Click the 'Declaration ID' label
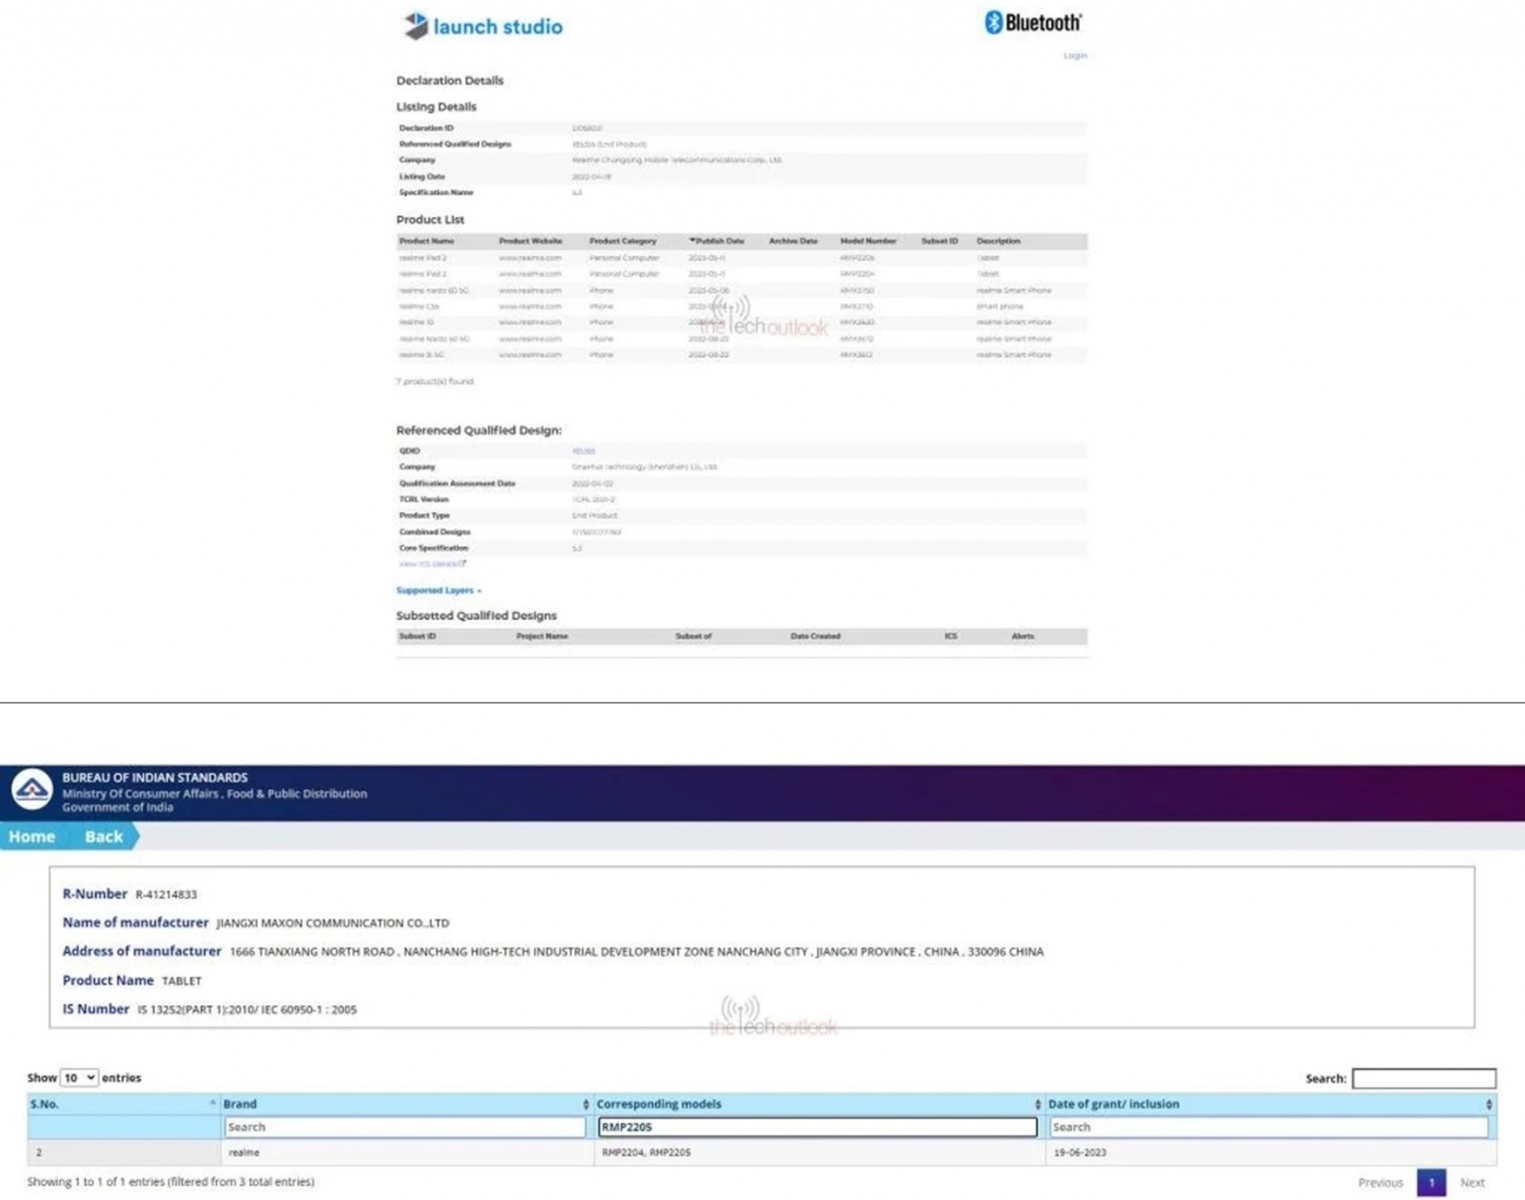Image resolution: width=1525 pixels, height=1200 pixels. (x=426, y=128)
